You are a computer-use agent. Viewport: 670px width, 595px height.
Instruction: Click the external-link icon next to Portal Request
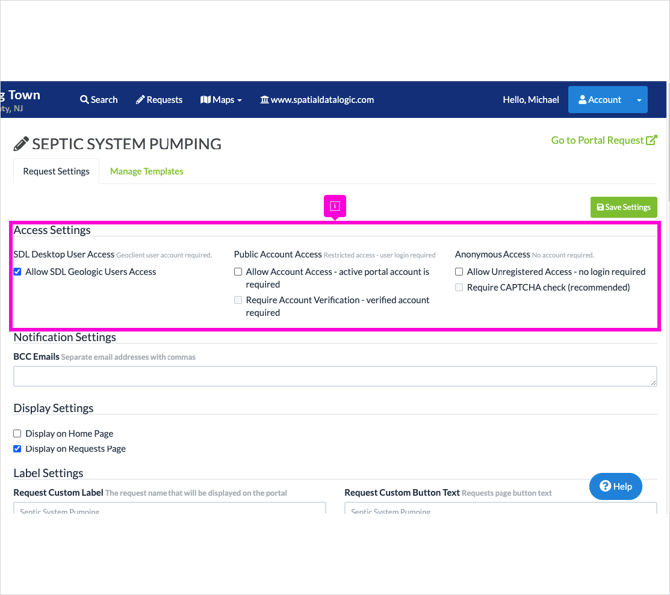(x=651, y=140)
